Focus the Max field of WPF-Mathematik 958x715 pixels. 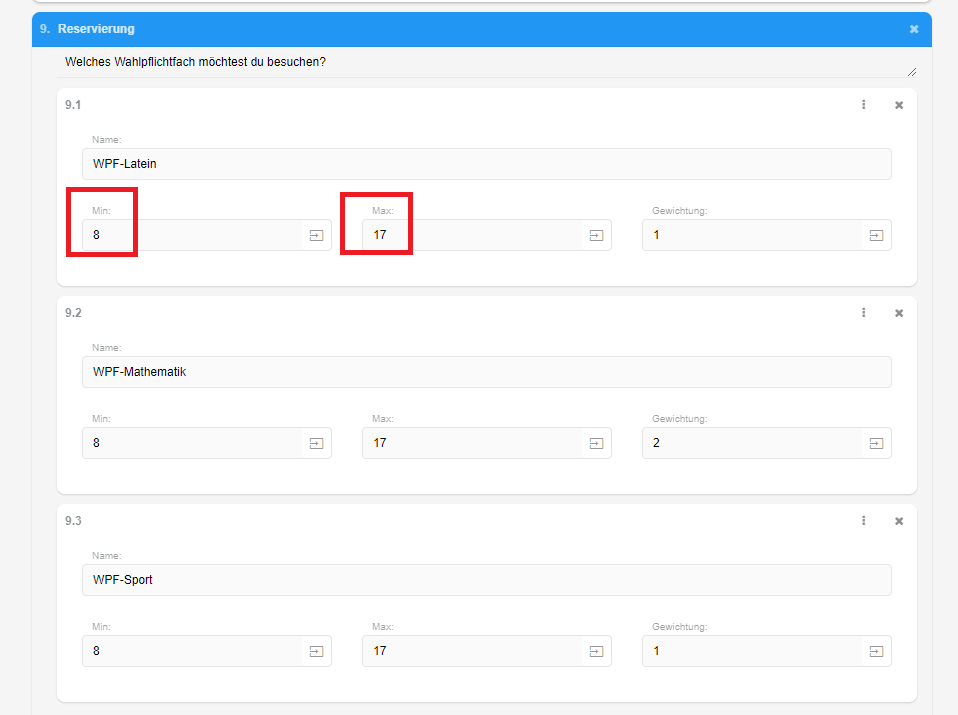point(472,443)
